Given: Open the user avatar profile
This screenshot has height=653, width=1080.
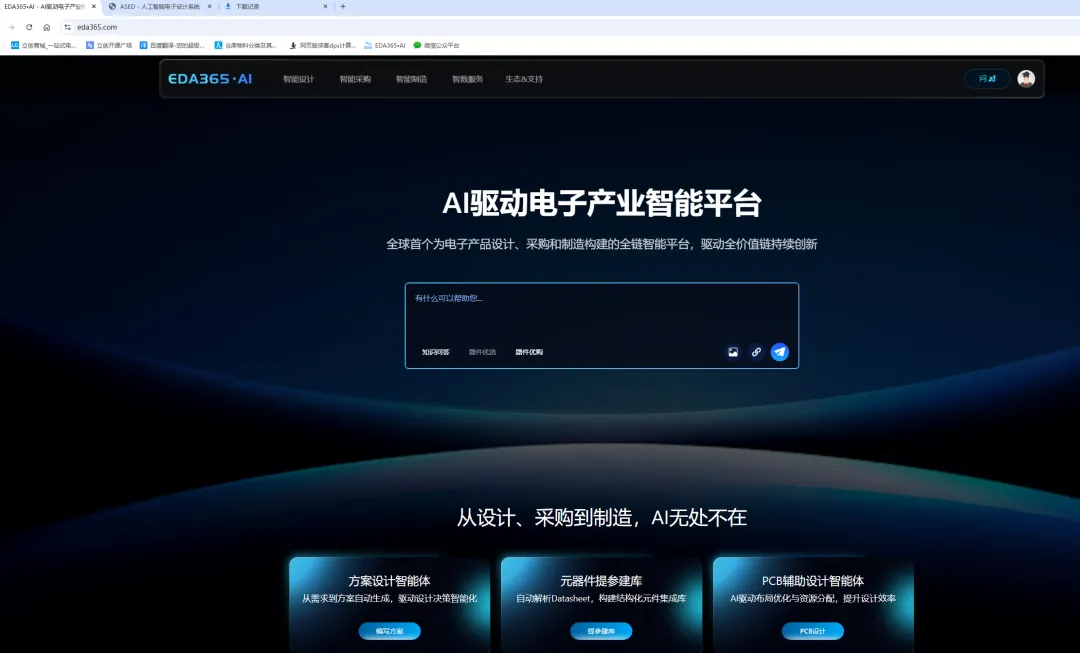Looking at the screenshot, I should pyautogui.click(x=1026, y=79).
